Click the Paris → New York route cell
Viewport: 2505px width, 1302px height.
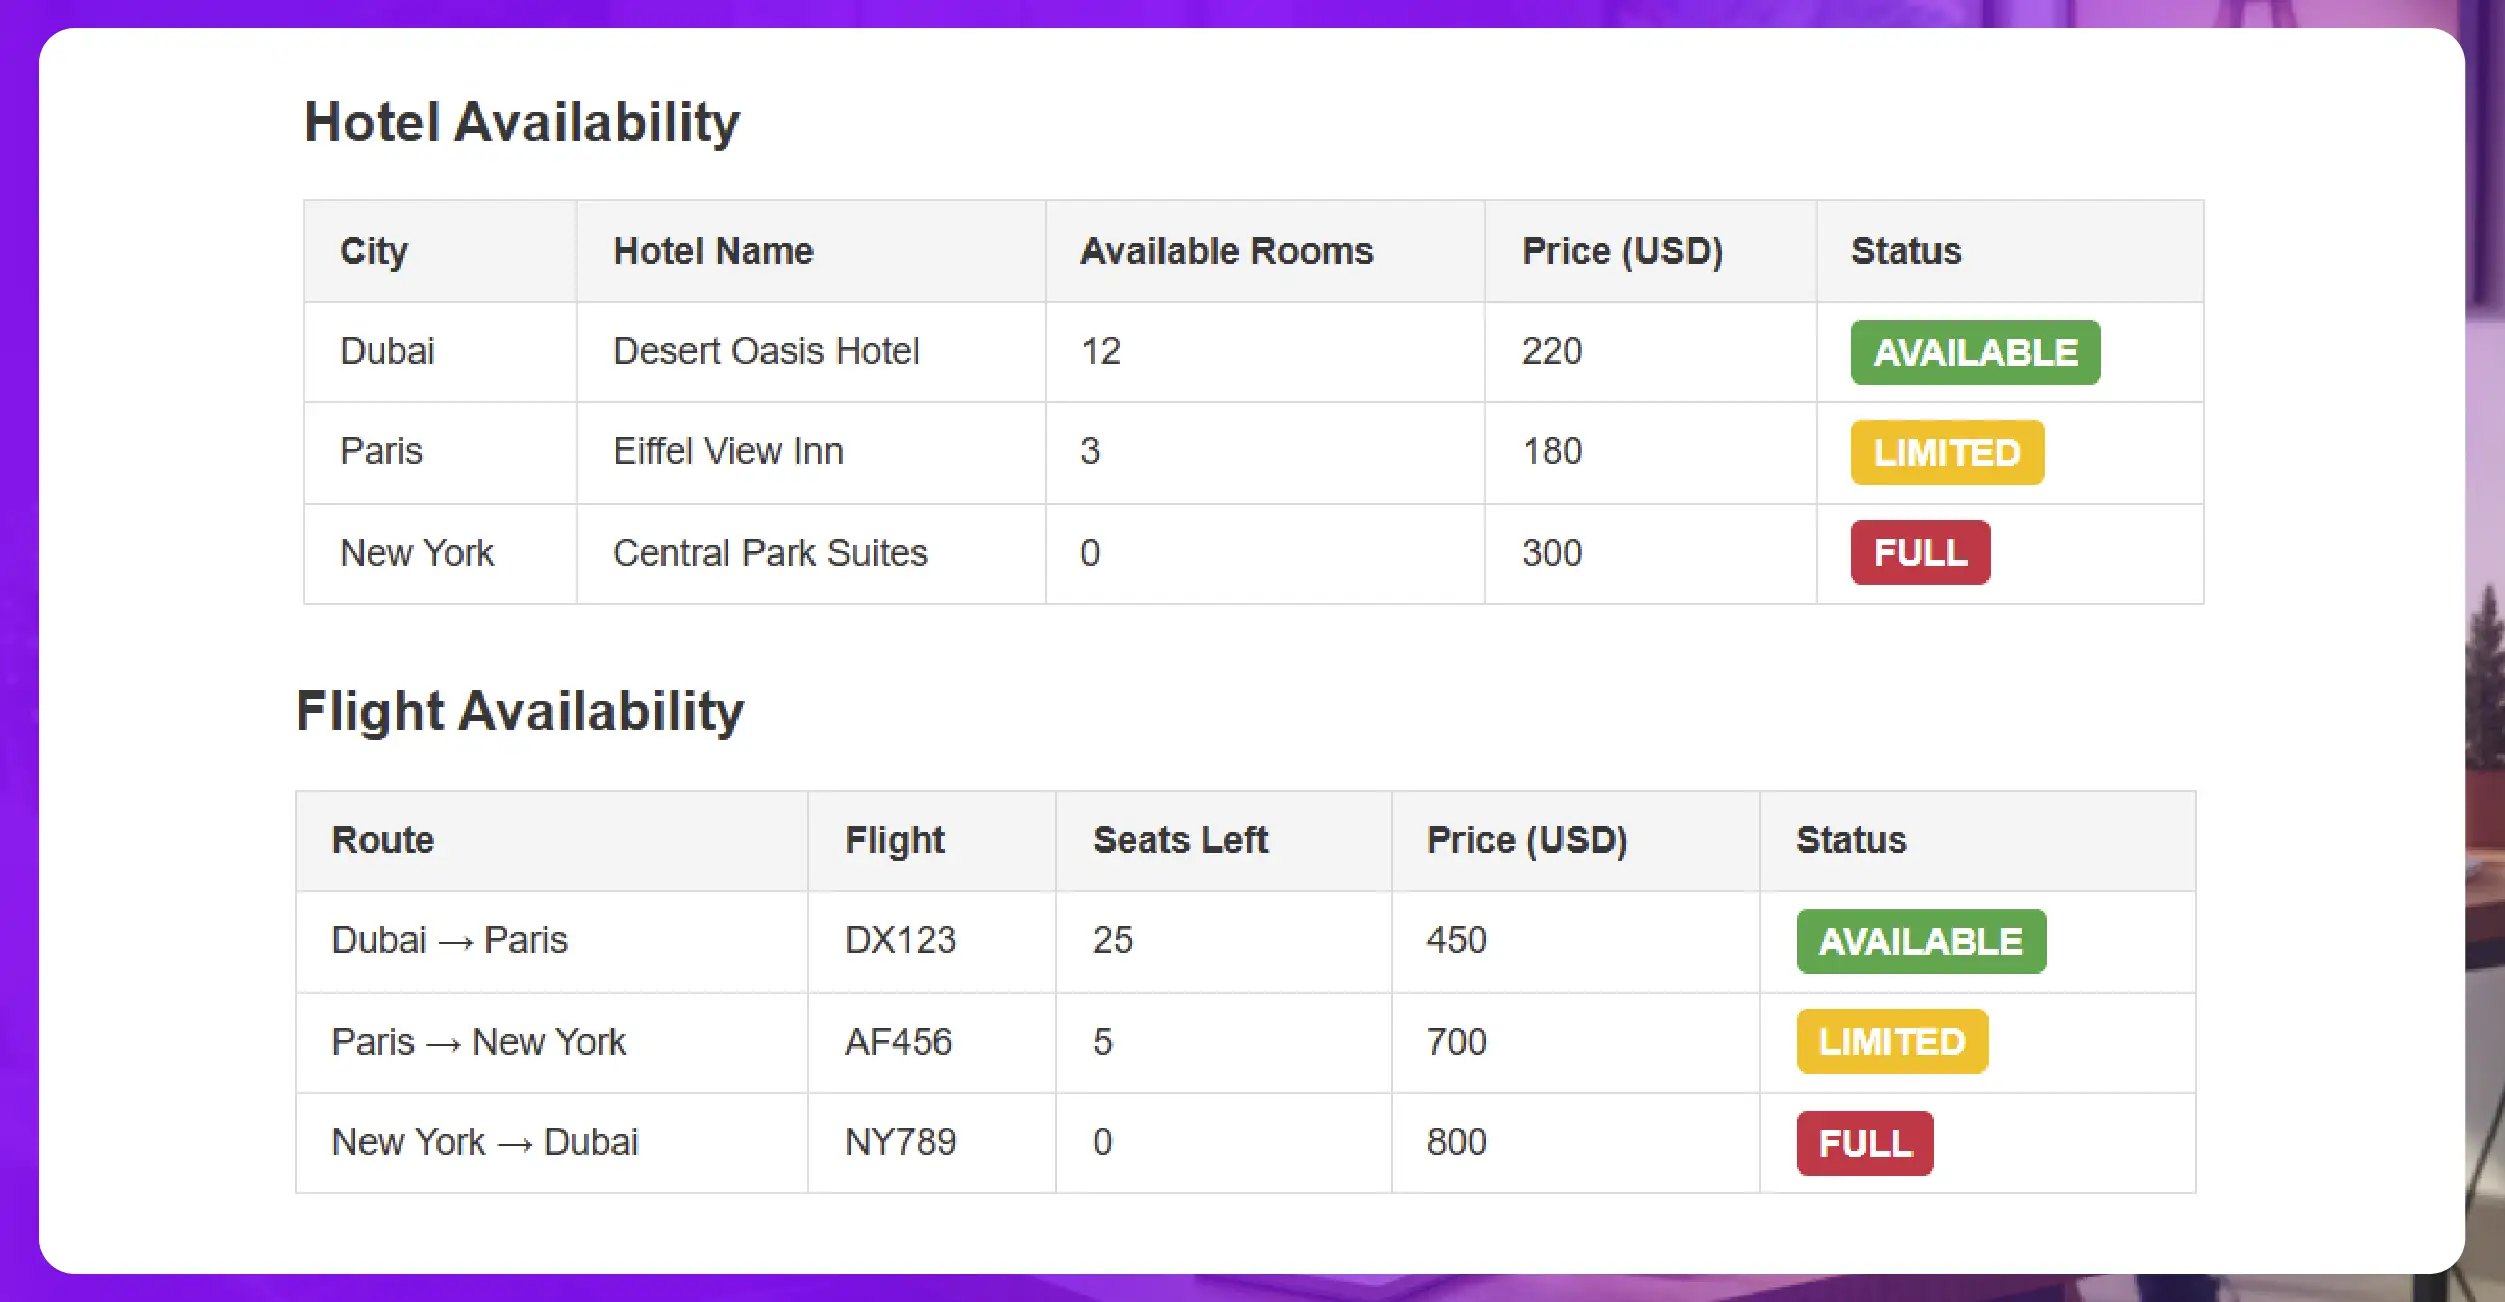click(x=478, y=1042)
